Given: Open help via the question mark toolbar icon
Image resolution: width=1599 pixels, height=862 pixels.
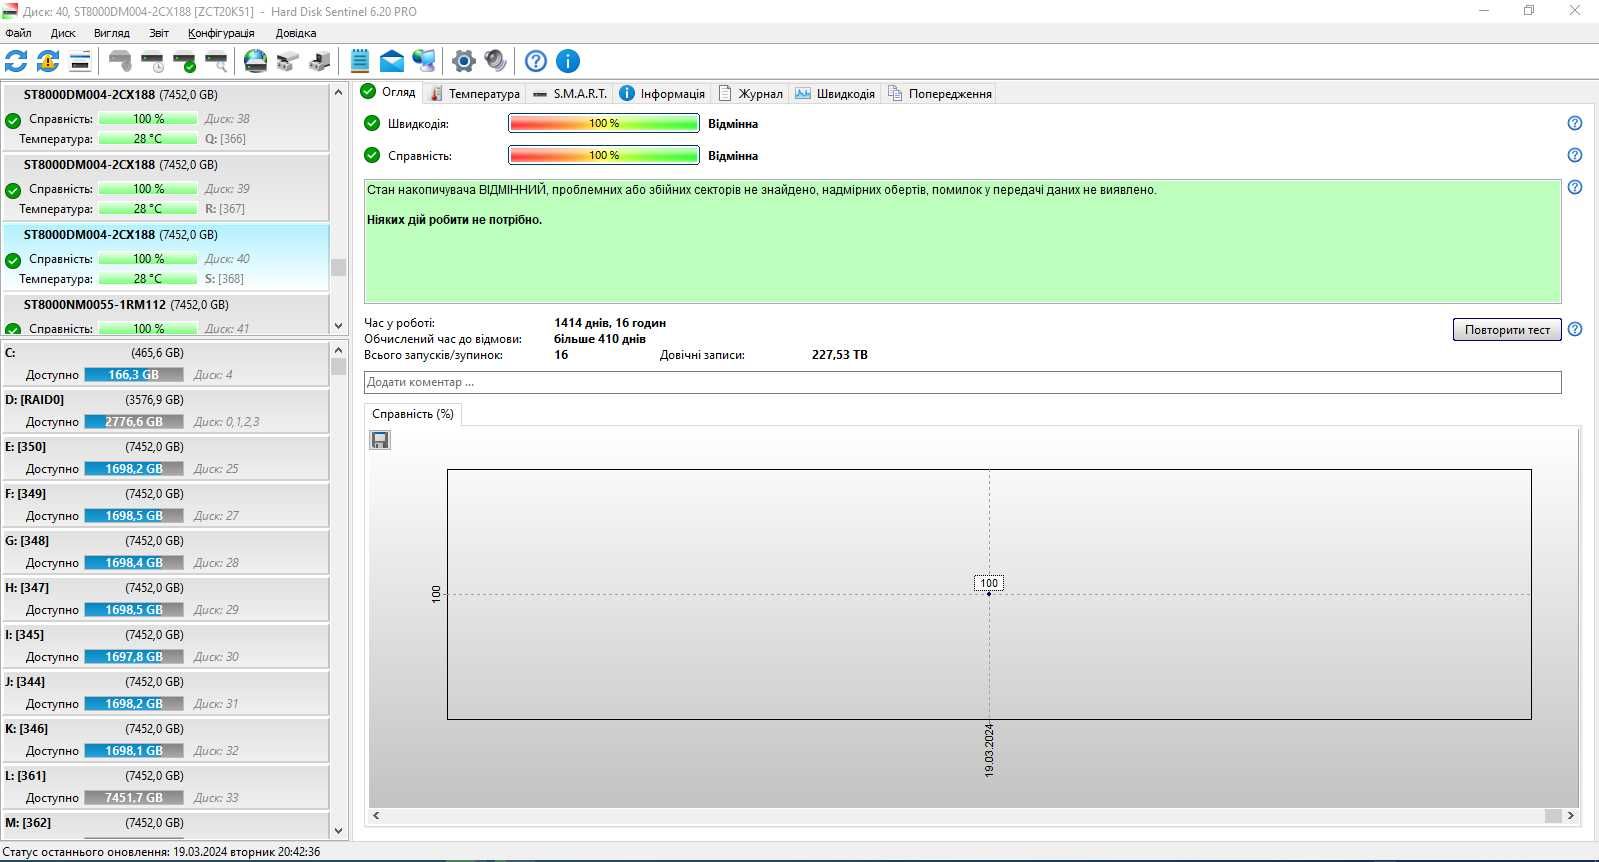Looking at the screenshot, I should click(536, 61).
